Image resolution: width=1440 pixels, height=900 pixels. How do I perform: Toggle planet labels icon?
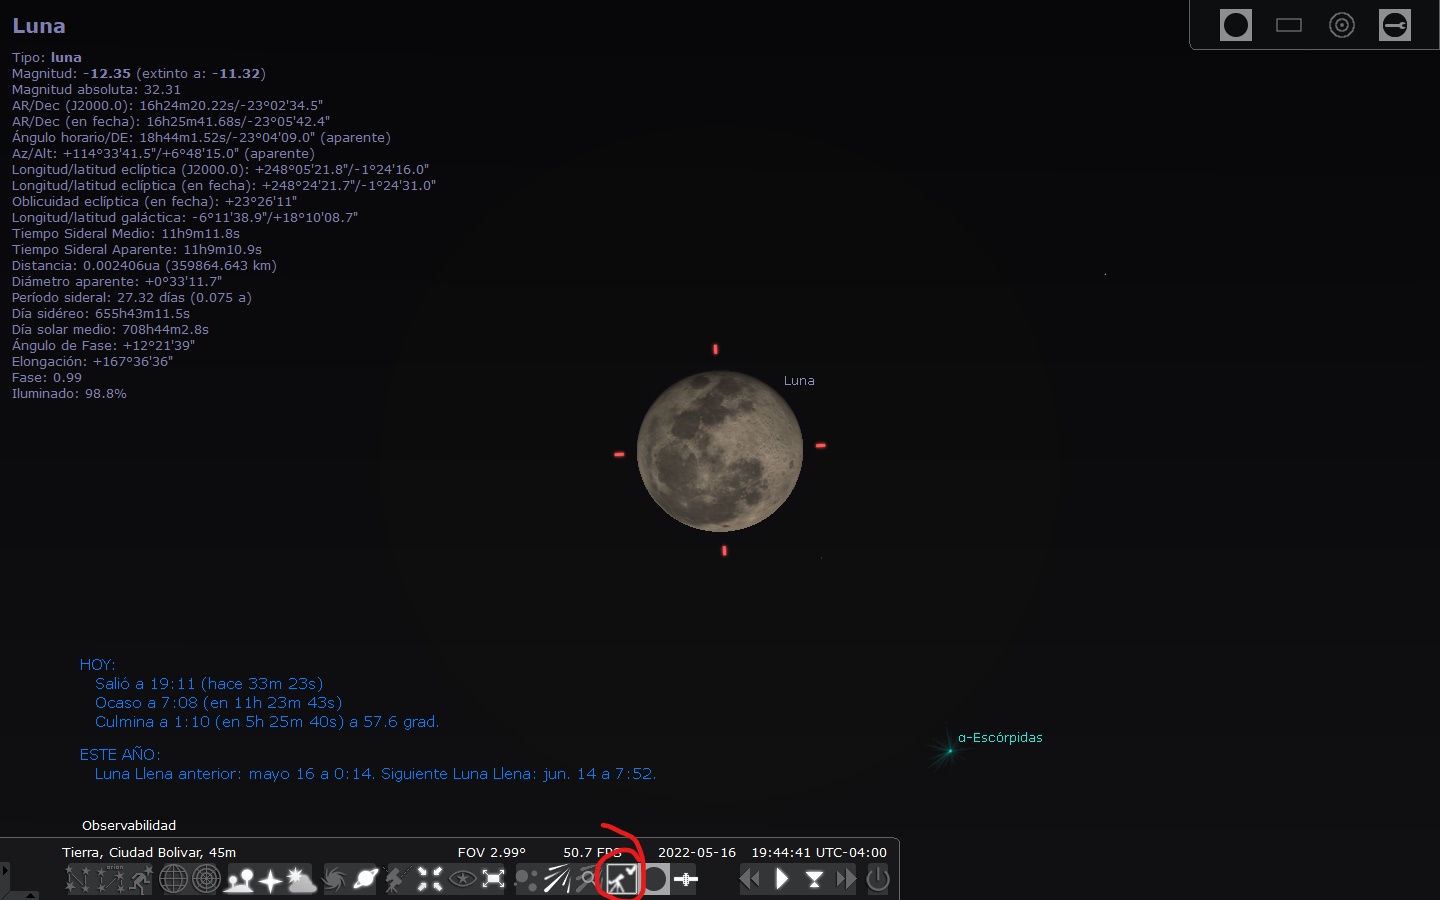(x=365, y=879)
